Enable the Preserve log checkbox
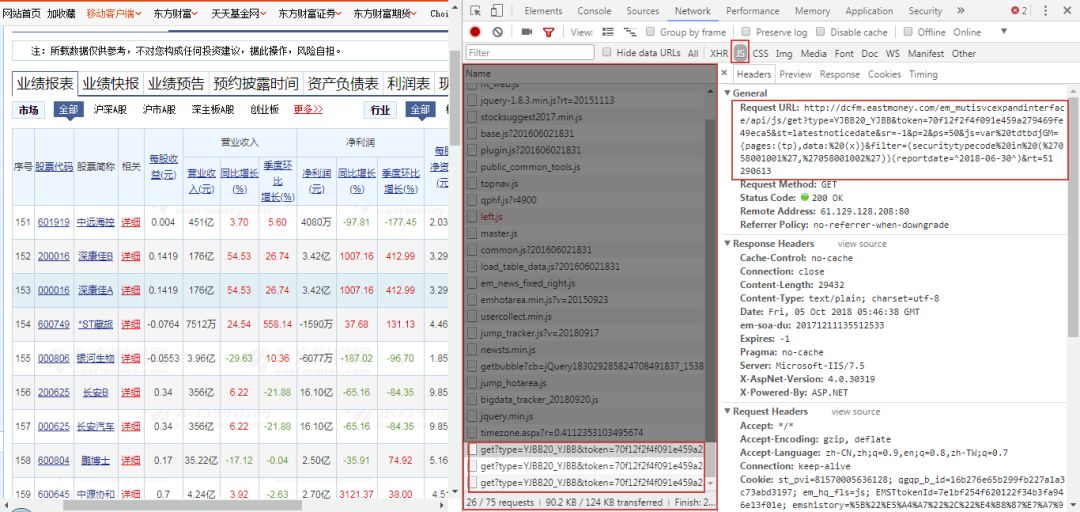1080x512 pixels. point(746,32)
